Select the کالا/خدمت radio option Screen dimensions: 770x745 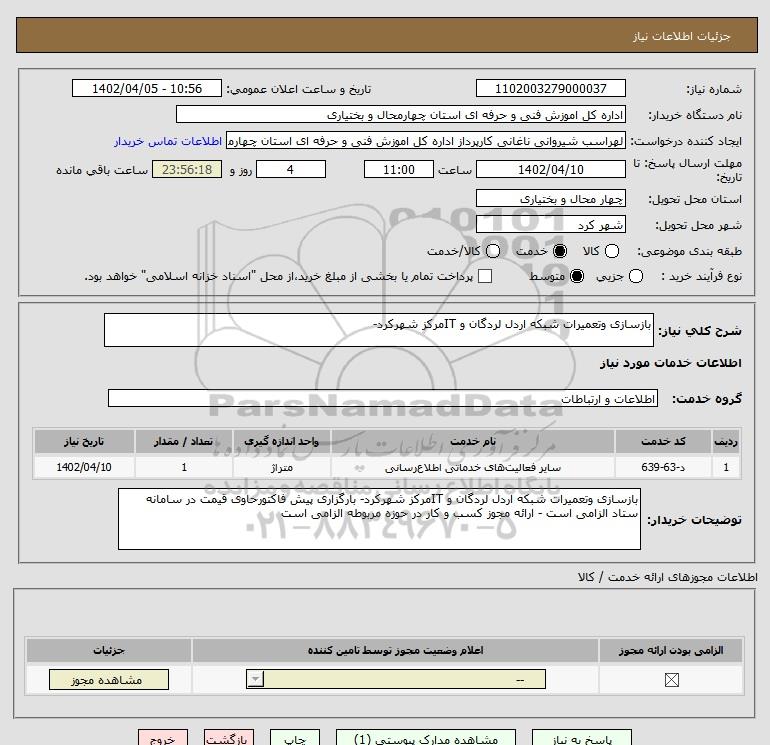493,251
